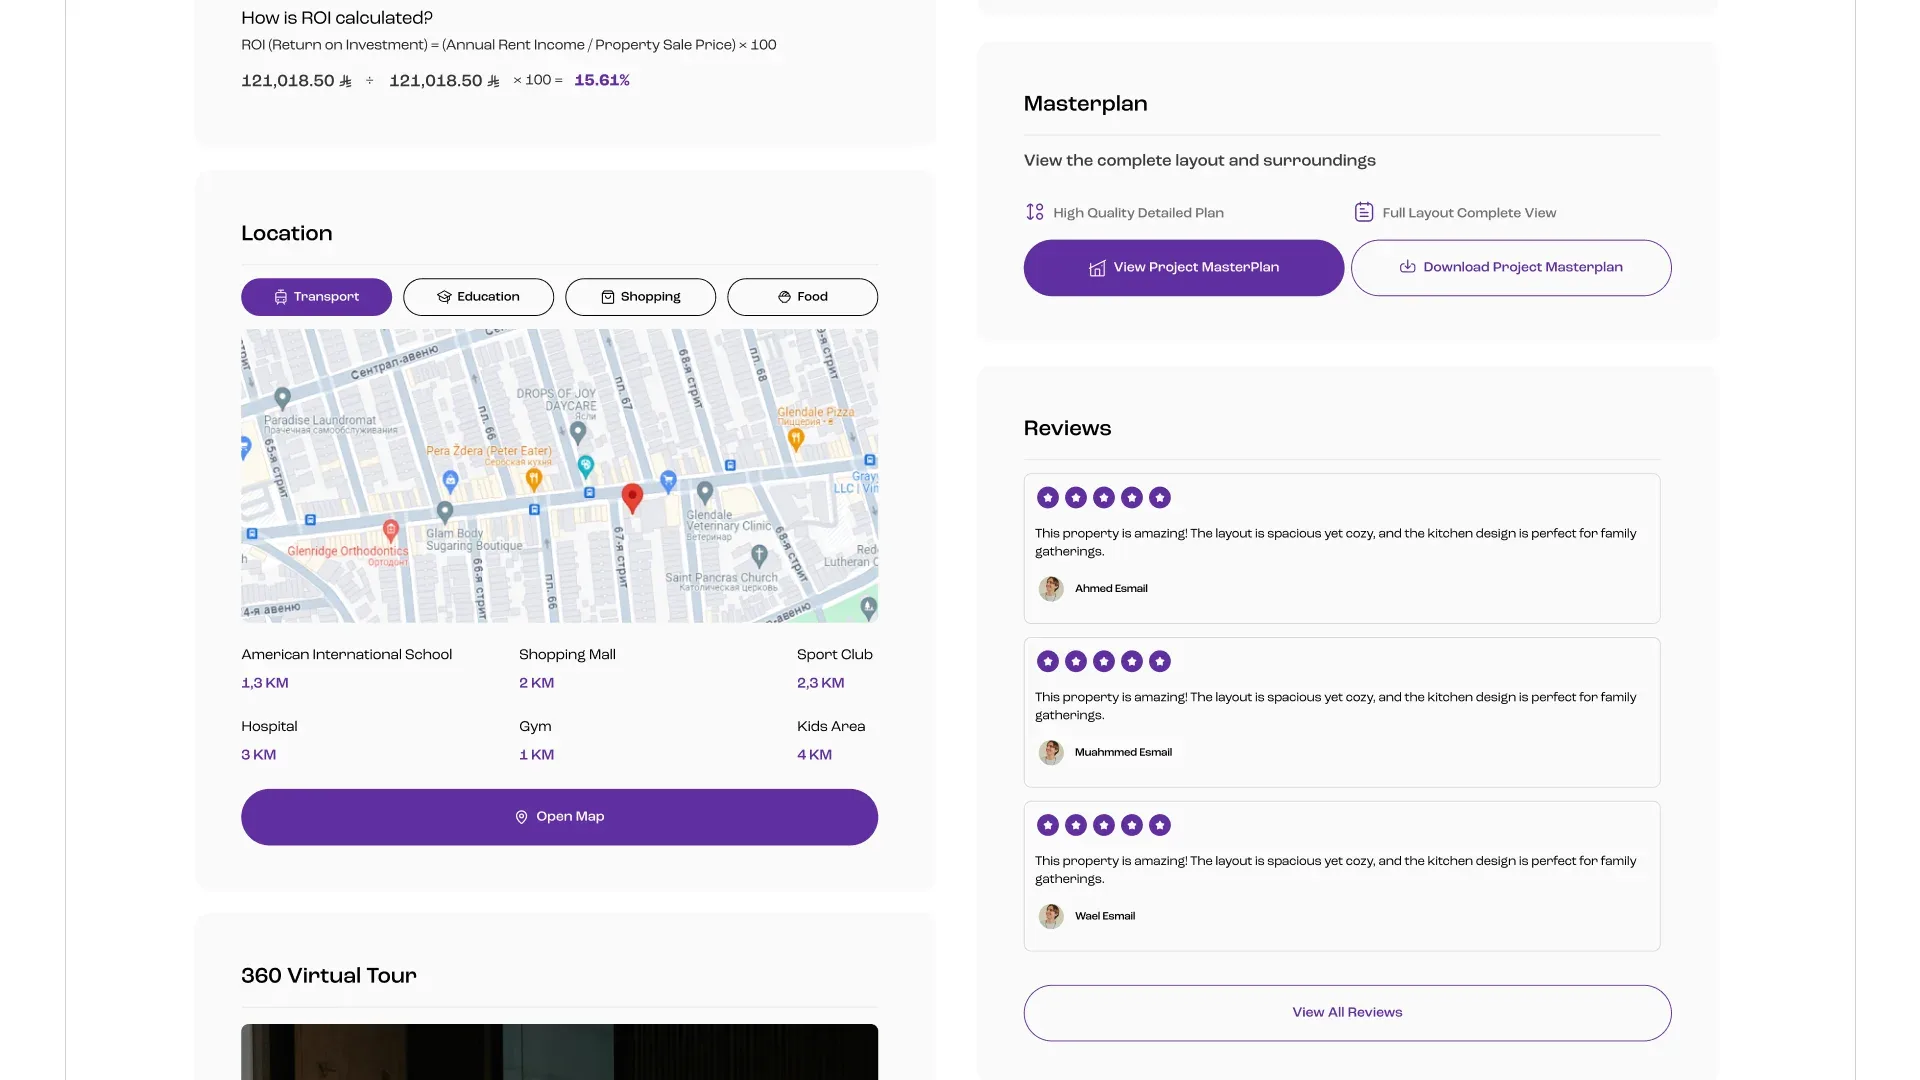Click the Glam Body Sugaring Boutique pin

click(x=445, y=511)
